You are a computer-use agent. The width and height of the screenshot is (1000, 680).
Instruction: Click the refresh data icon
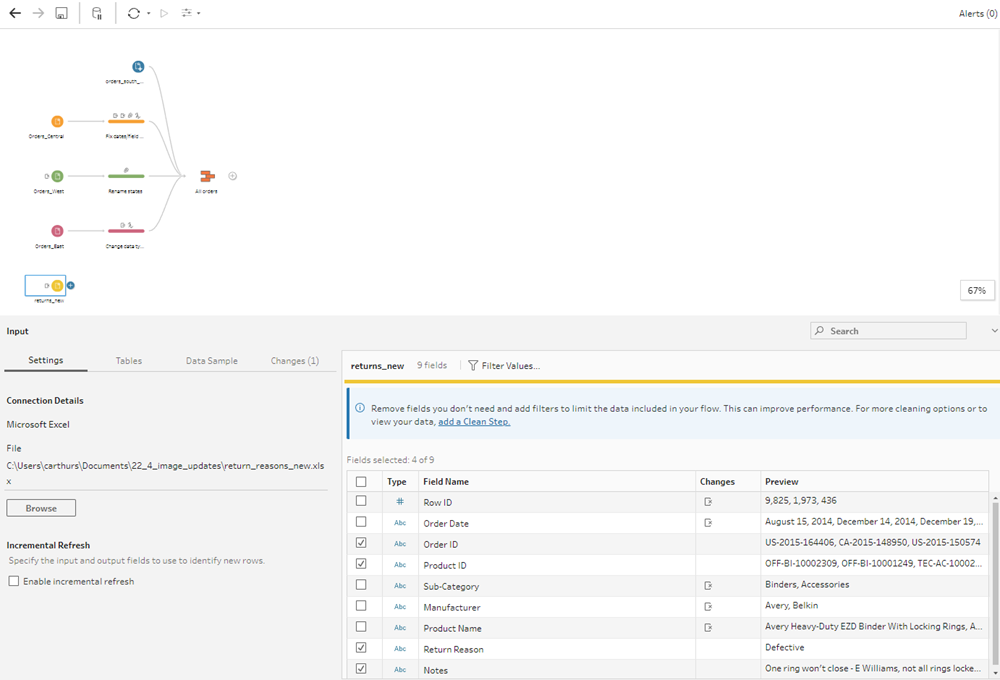pos(133,13)
